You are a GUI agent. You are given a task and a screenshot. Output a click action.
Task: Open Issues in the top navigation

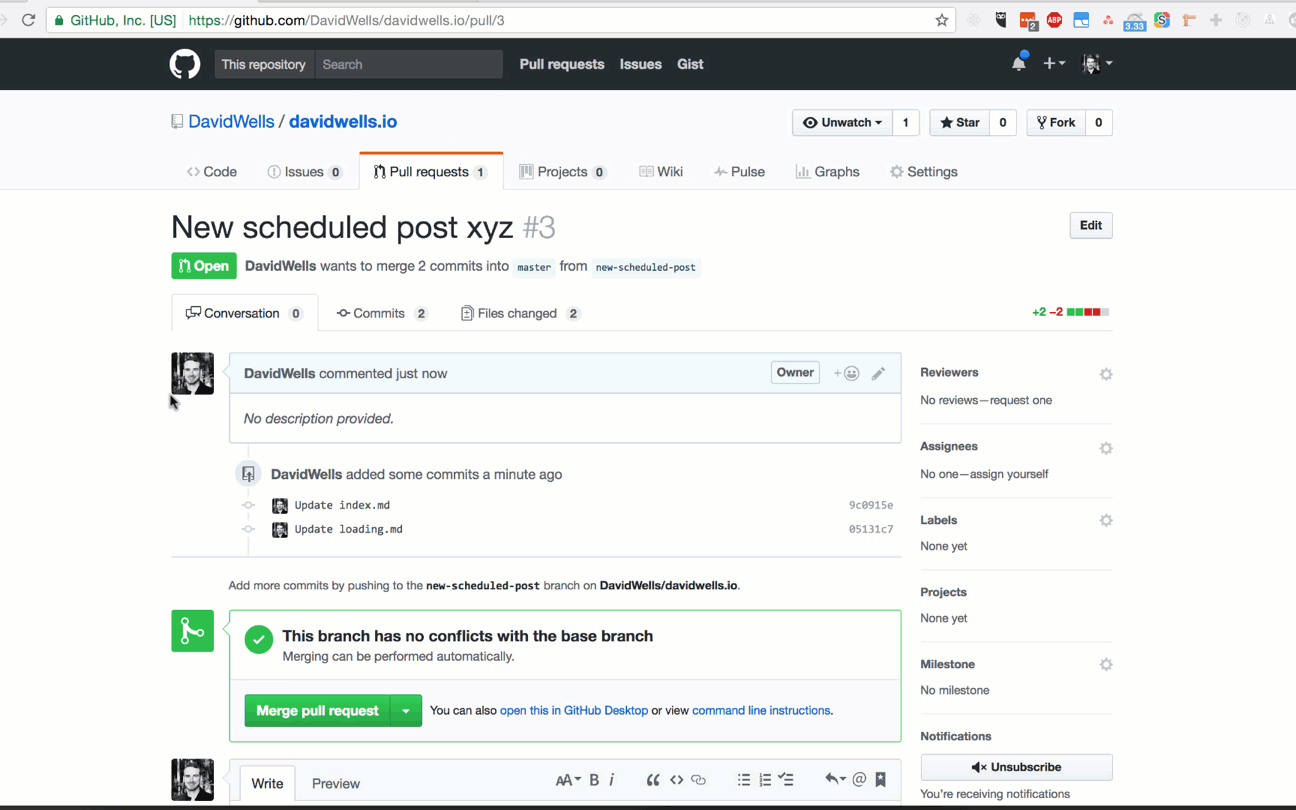[640, 64]
